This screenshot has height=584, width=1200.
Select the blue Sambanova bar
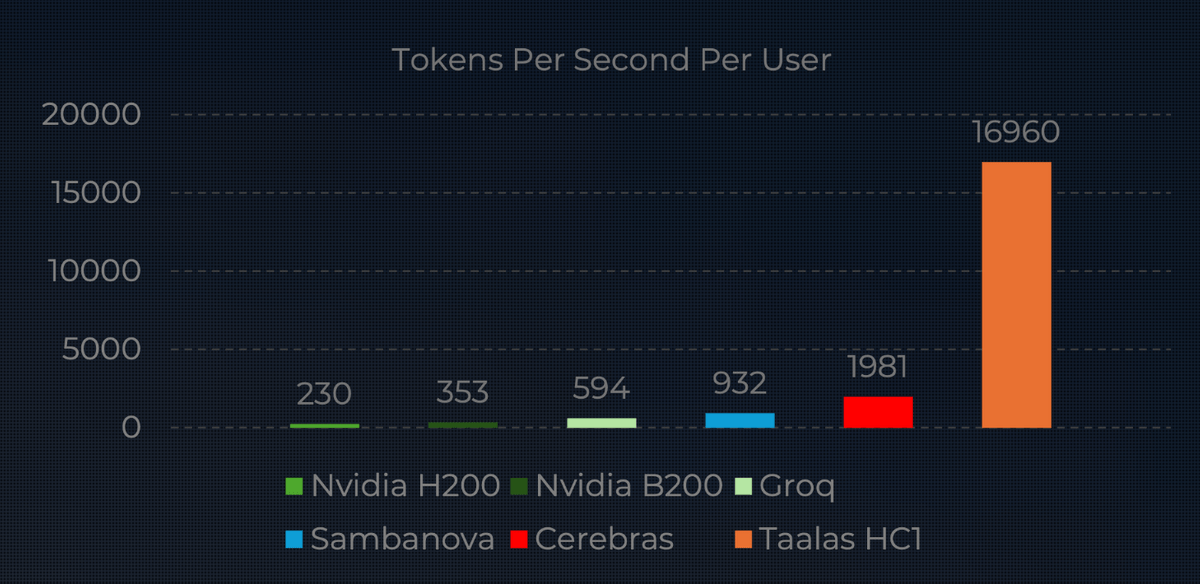[740, 420]
